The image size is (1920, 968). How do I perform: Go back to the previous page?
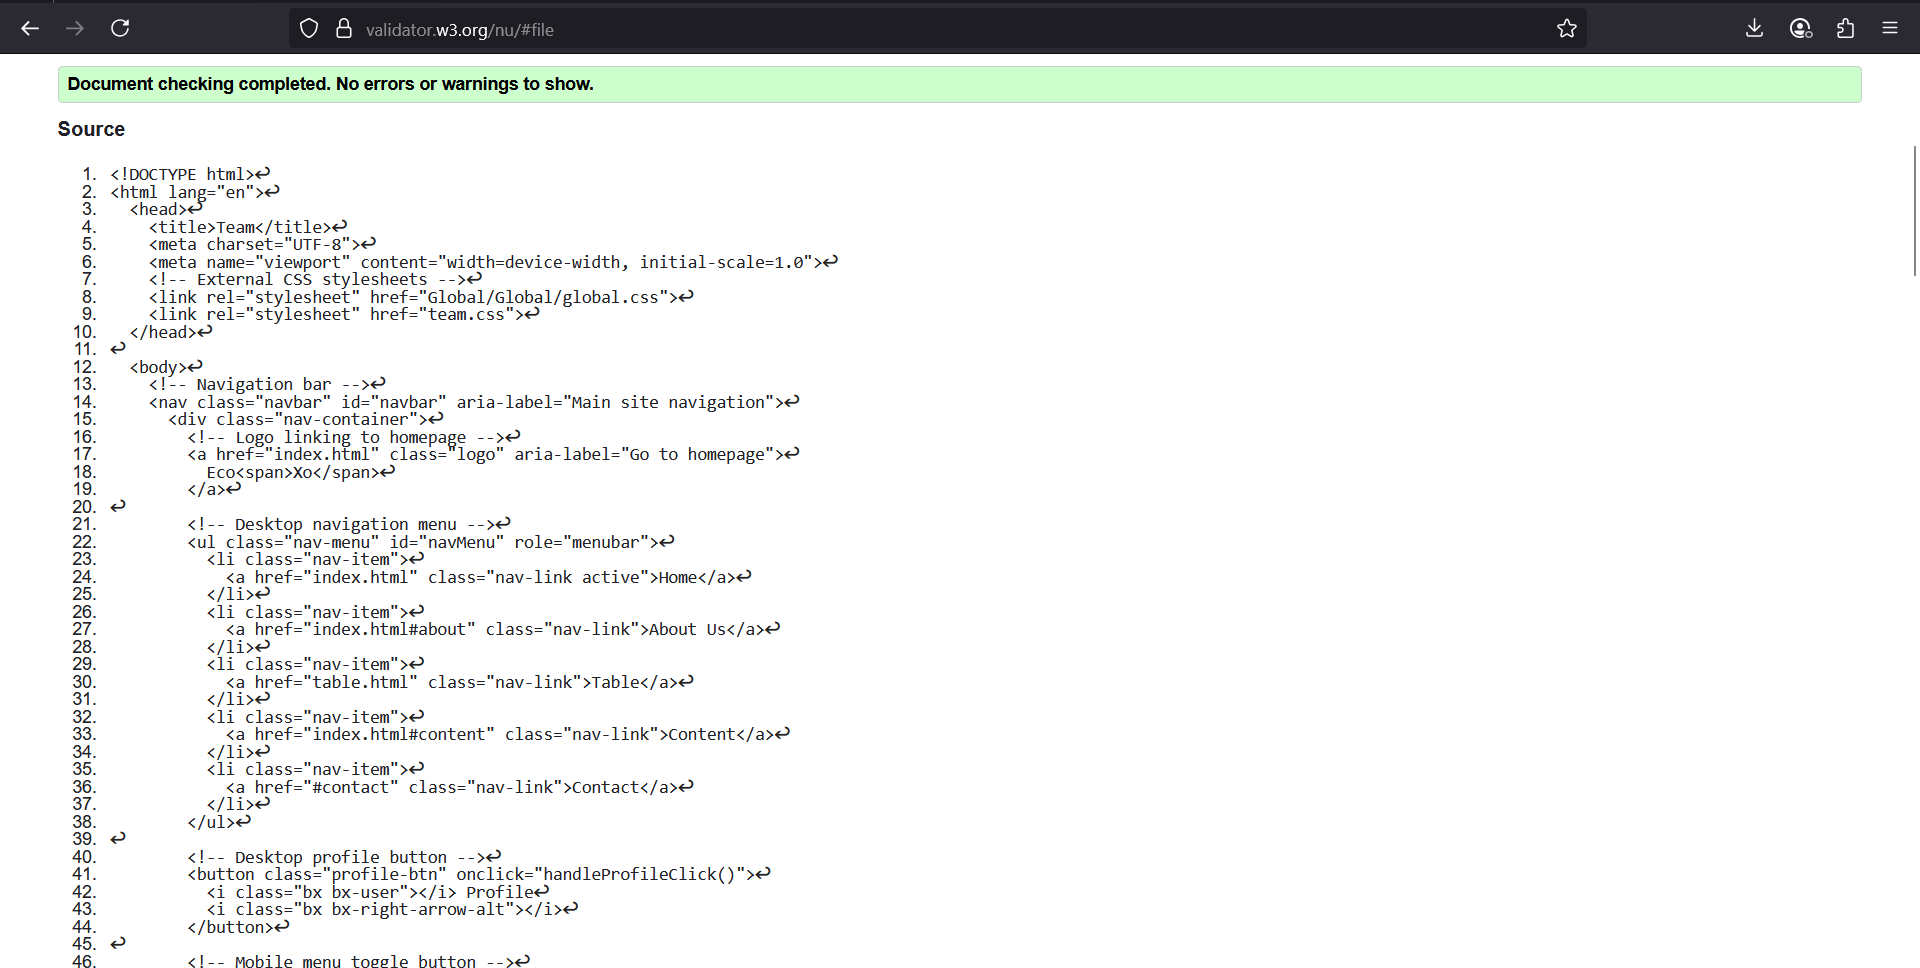pyautogui.click(x=30, y=28)
